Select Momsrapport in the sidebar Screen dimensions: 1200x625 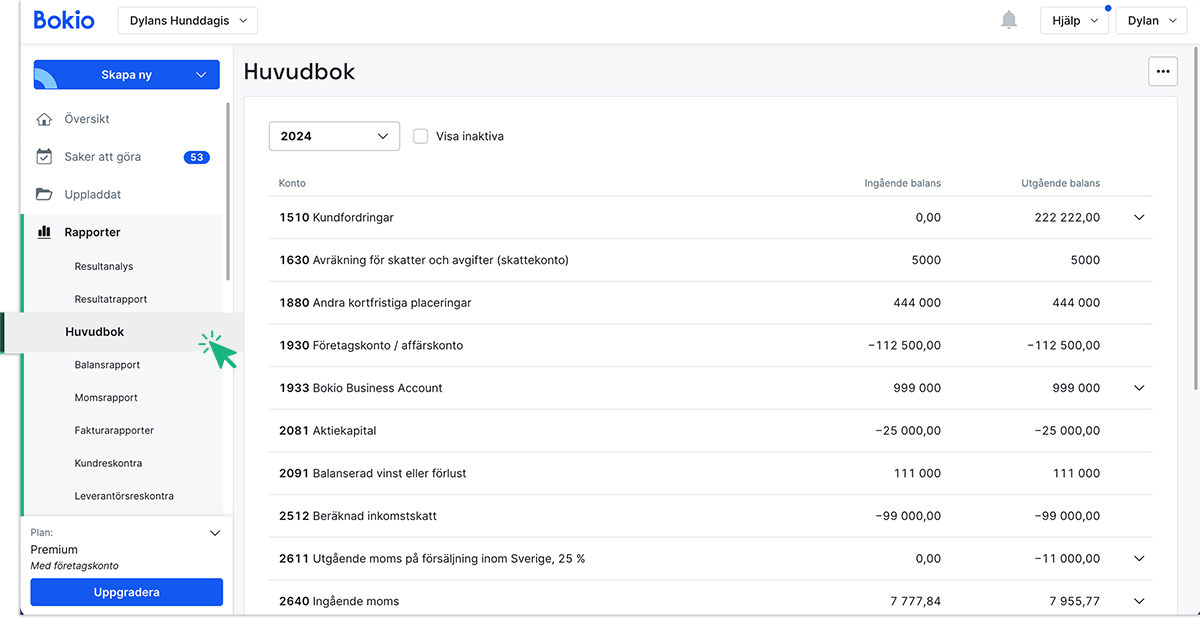tap(106, 397)
